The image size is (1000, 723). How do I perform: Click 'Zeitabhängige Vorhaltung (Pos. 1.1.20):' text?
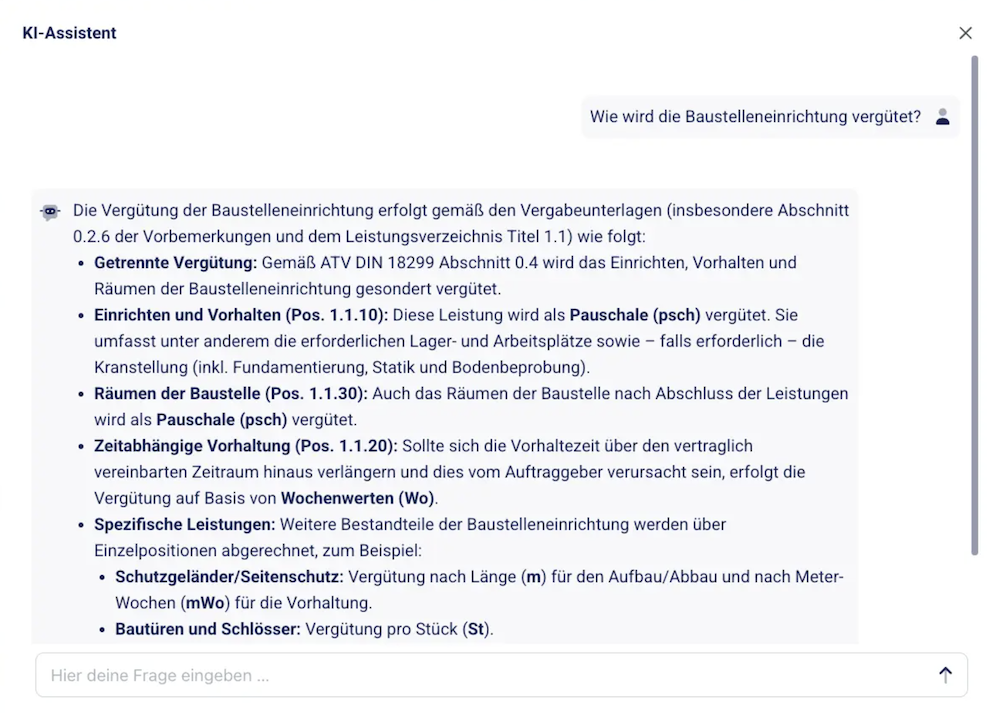[246, 445]
